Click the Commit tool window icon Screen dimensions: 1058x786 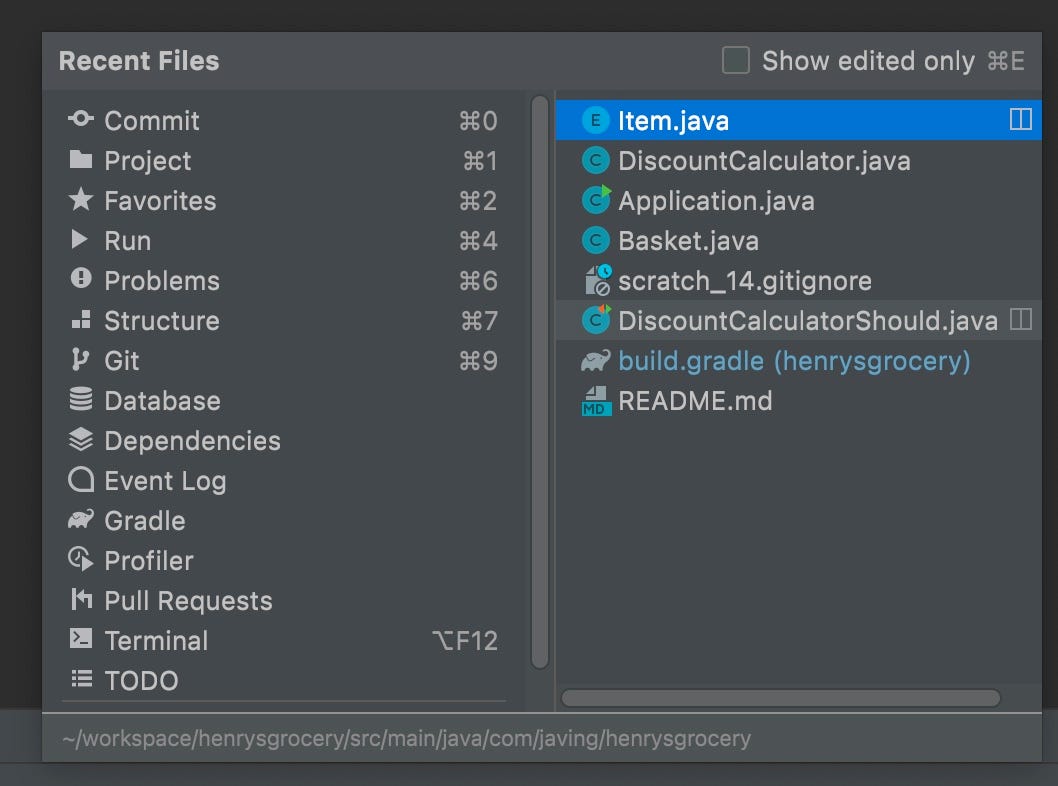pos(81,120)
